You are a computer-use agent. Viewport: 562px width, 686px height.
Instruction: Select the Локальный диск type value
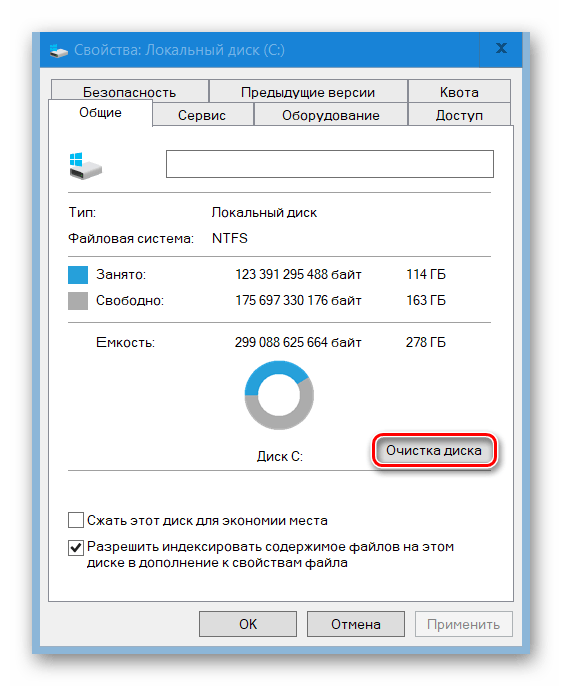pyautogui.click(x=264, y=213)
